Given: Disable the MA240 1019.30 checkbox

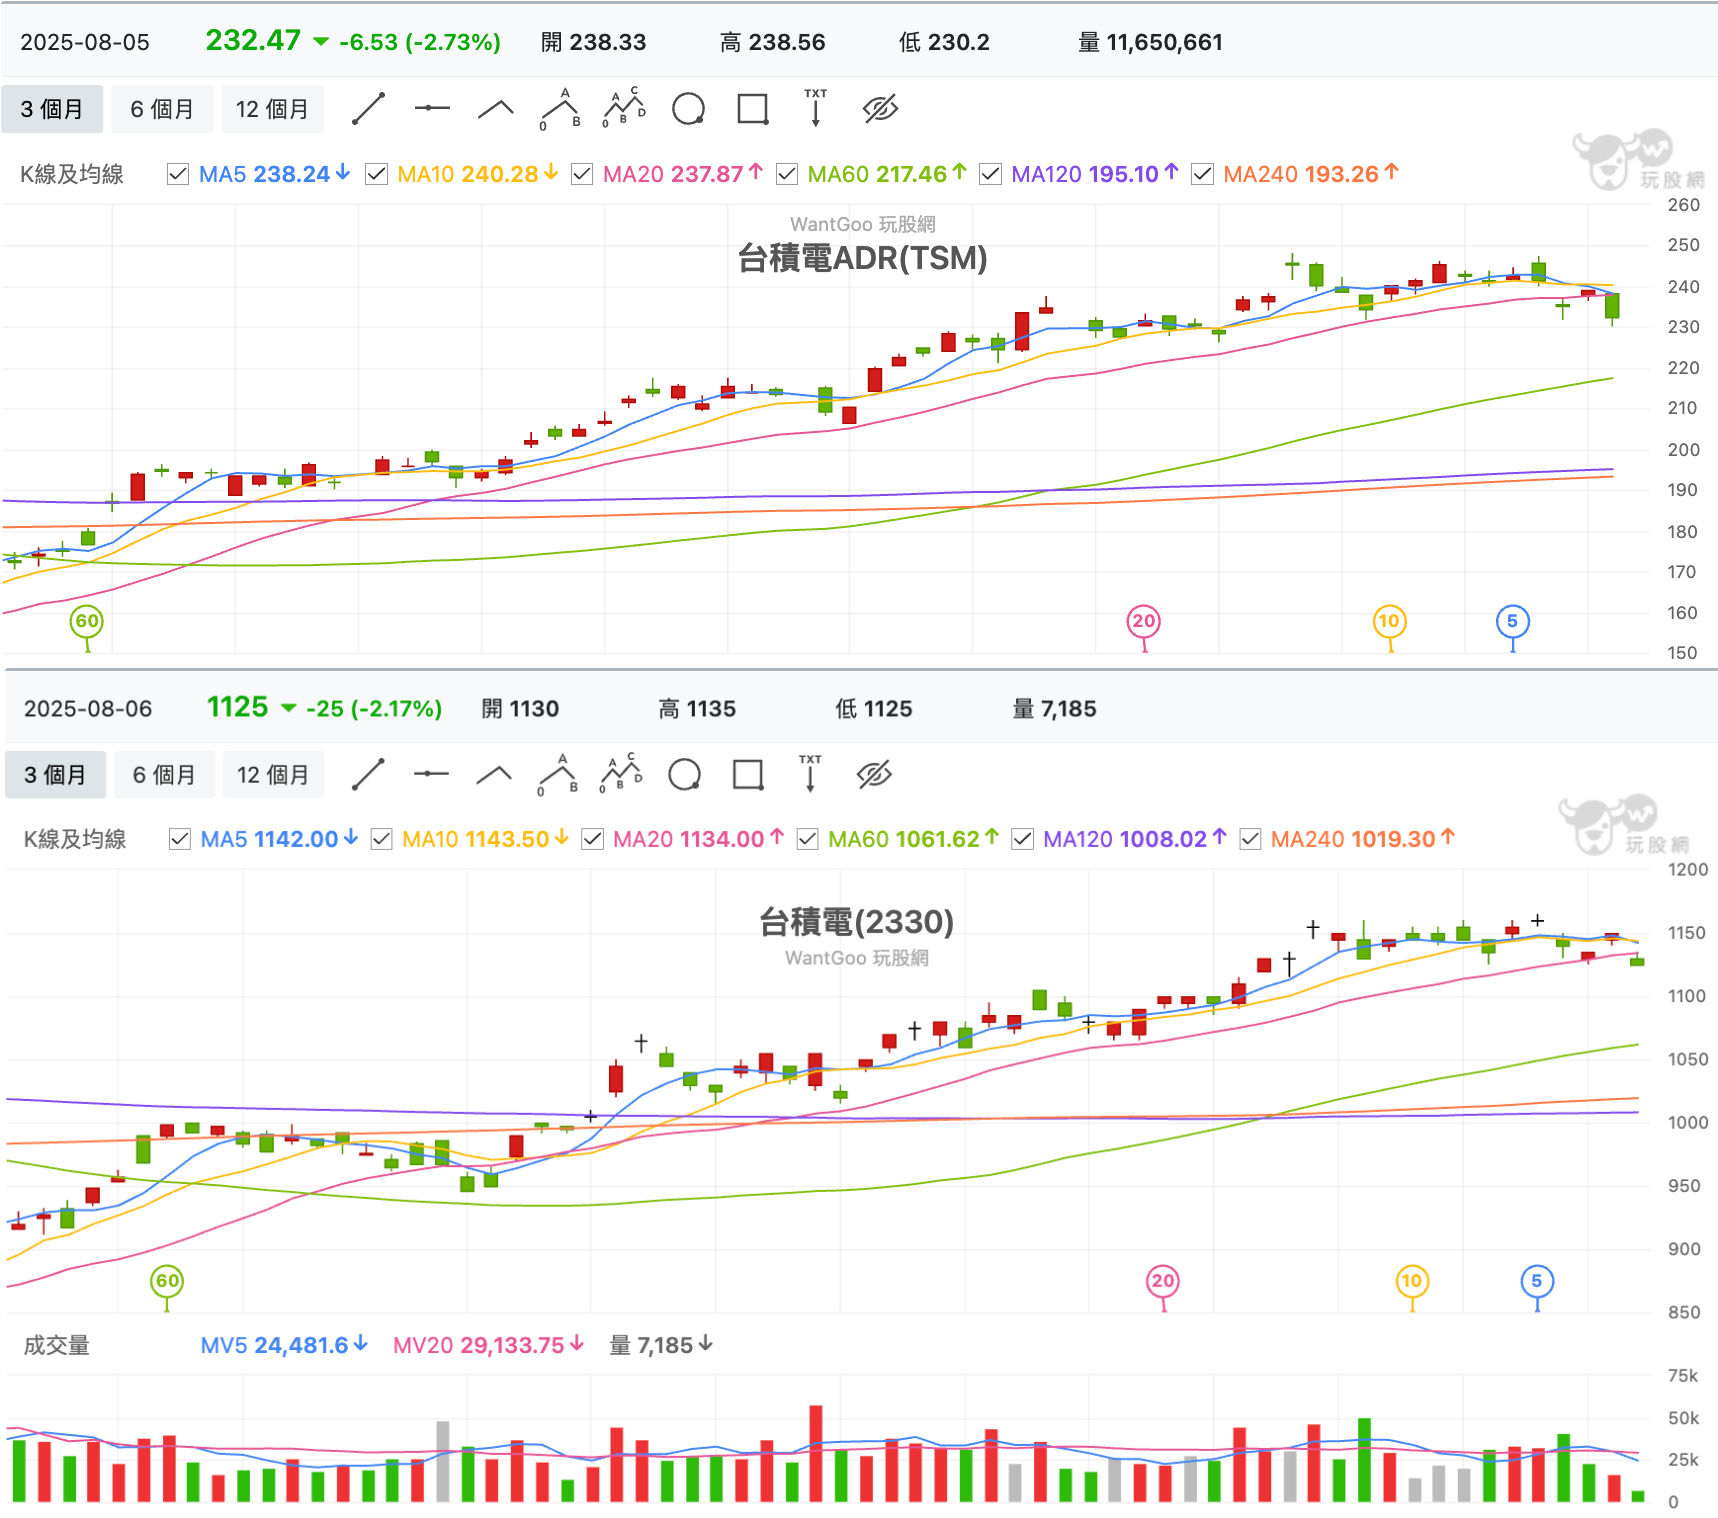Looking at the screenshot, I should (x=1250, y=839).
